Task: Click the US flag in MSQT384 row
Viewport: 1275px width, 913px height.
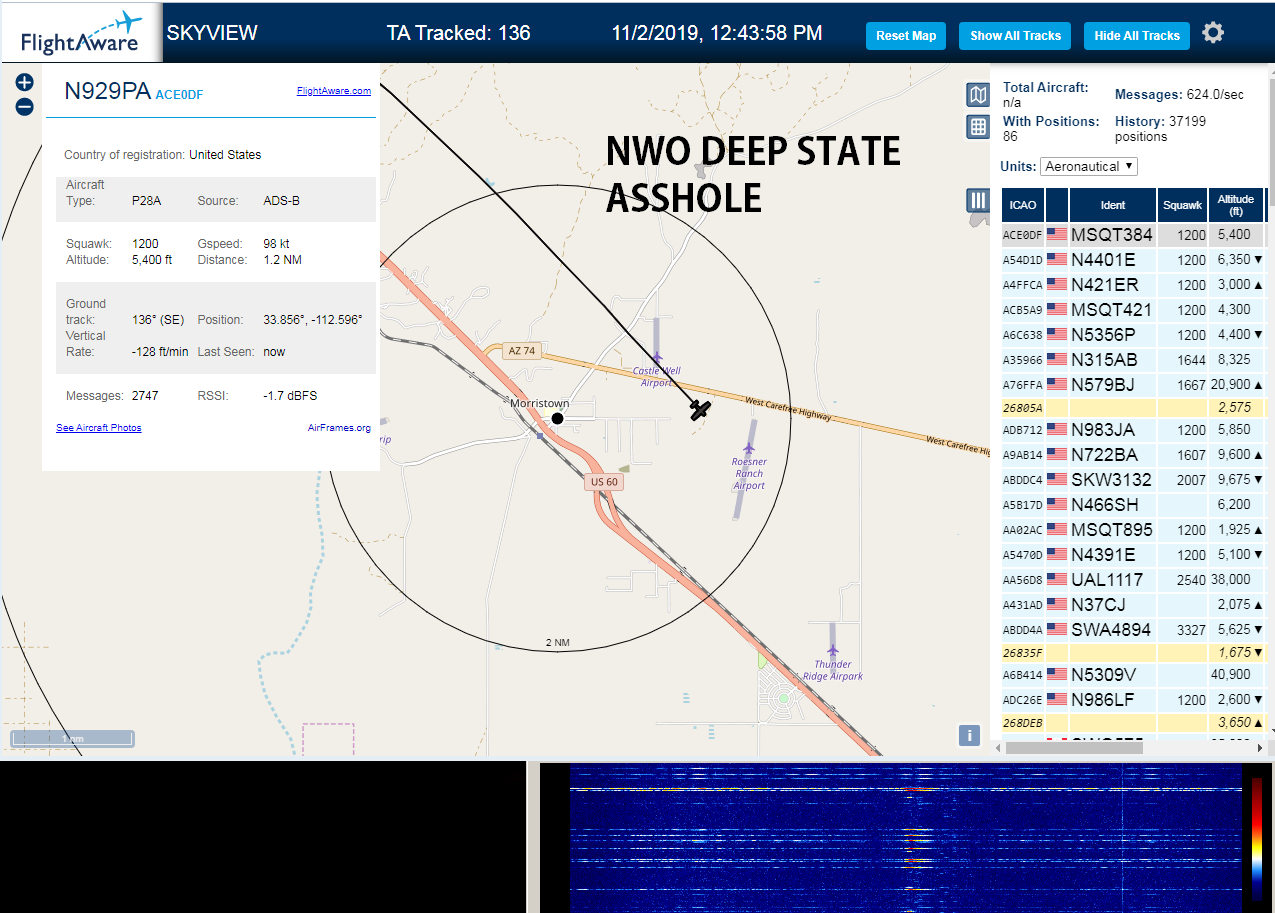Action: point(1057,235)
